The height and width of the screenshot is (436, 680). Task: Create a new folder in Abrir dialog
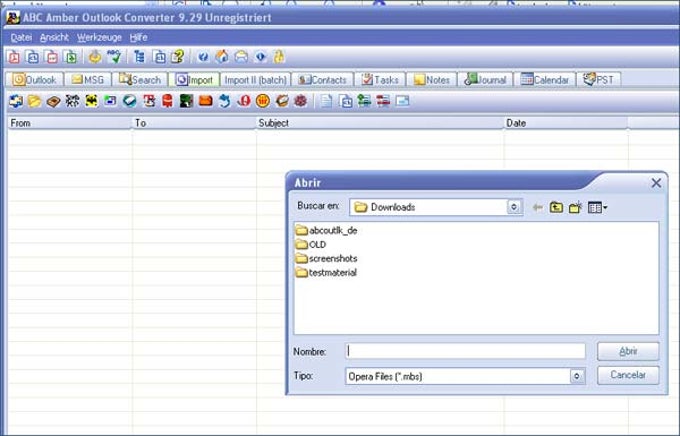pyautogui.click(x=575, y=207)
